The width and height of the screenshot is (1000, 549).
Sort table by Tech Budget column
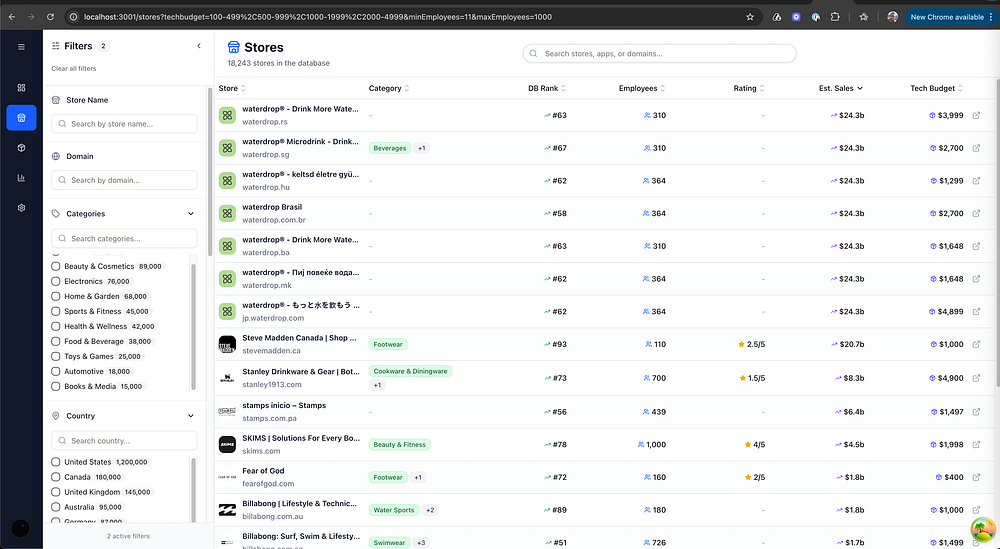coord(937,89)
